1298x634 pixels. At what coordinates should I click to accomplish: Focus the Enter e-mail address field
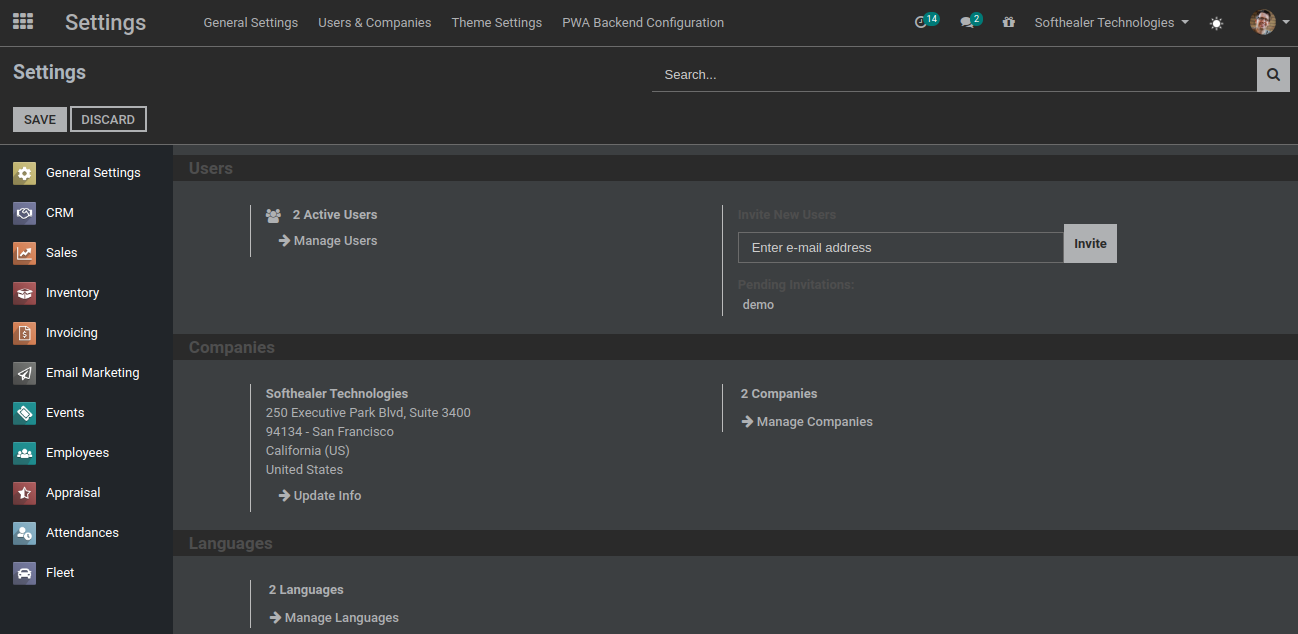[901, 247]
